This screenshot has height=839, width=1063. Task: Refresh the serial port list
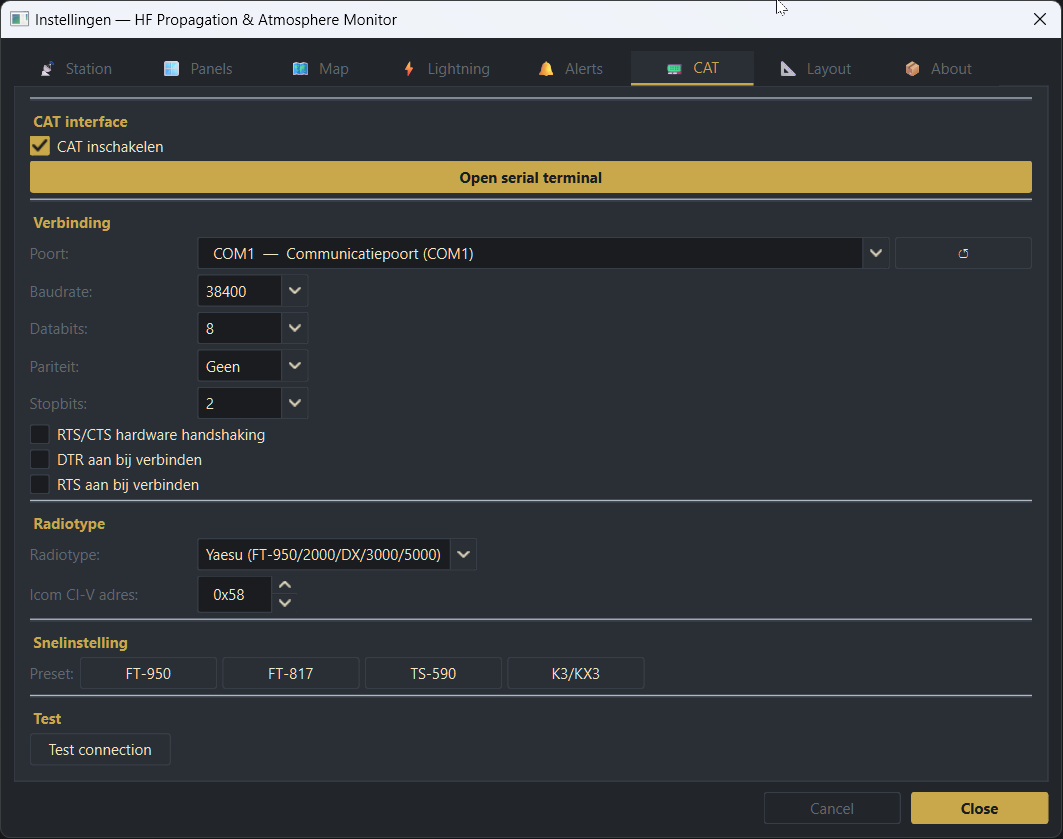pyautogui.click(x=963, y=253)
